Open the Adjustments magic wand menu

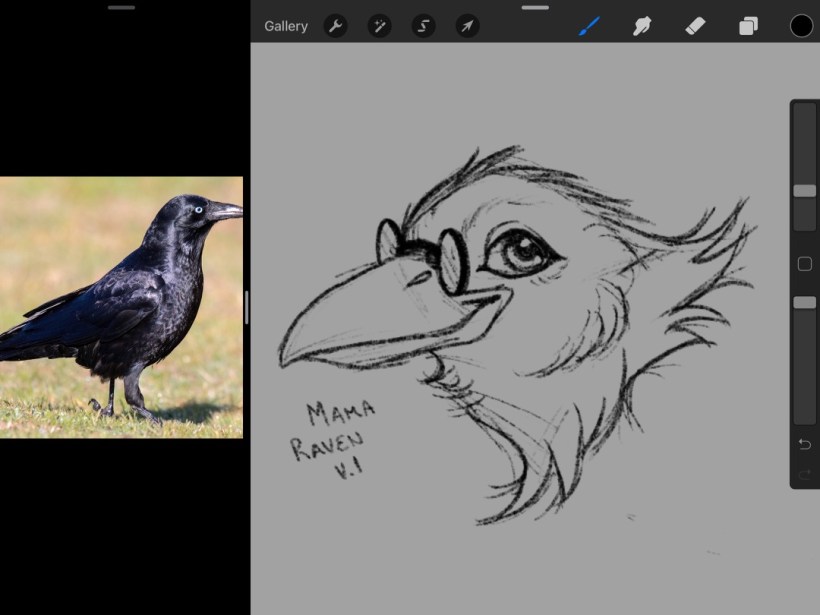click(380, 26)
